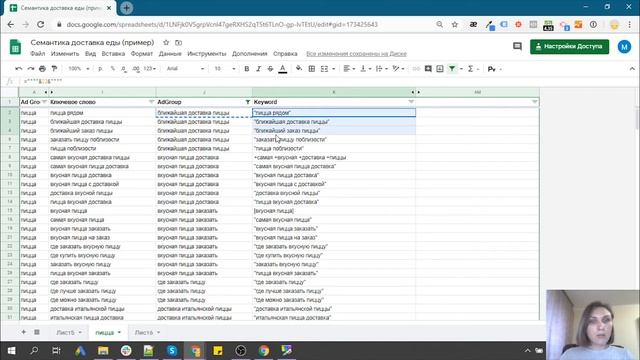Click the Insert comment icon
640x360 pixels.
pos(428,69)
